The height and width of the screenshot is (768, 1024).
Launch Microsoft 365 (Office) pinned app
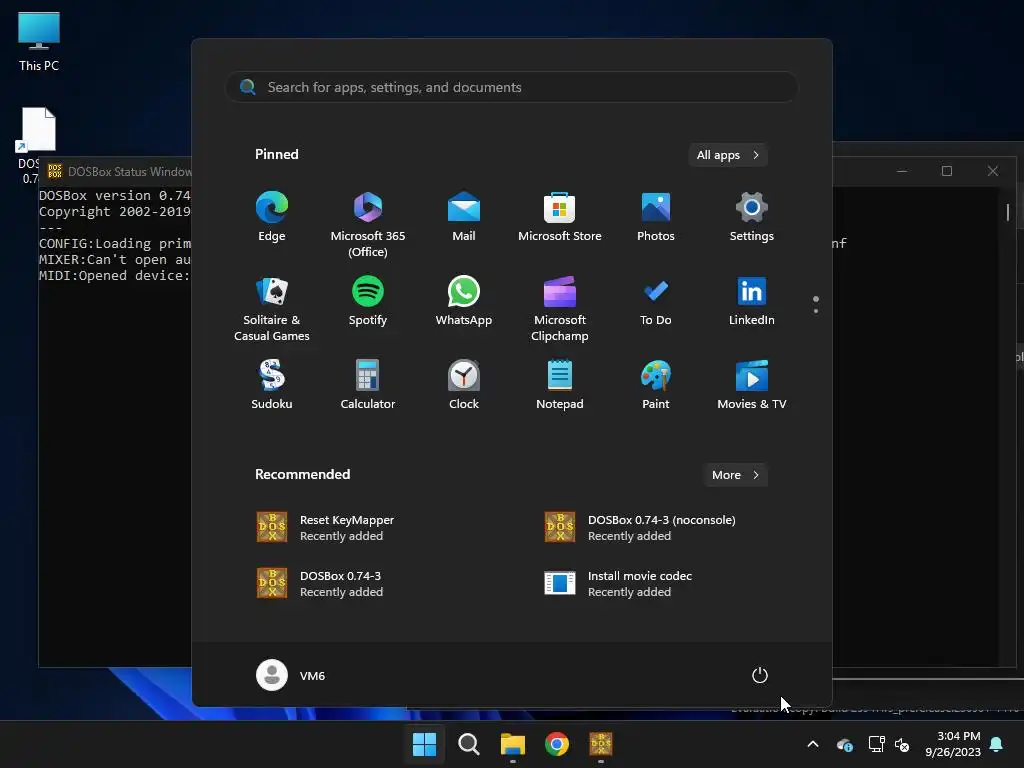(368, 224)
